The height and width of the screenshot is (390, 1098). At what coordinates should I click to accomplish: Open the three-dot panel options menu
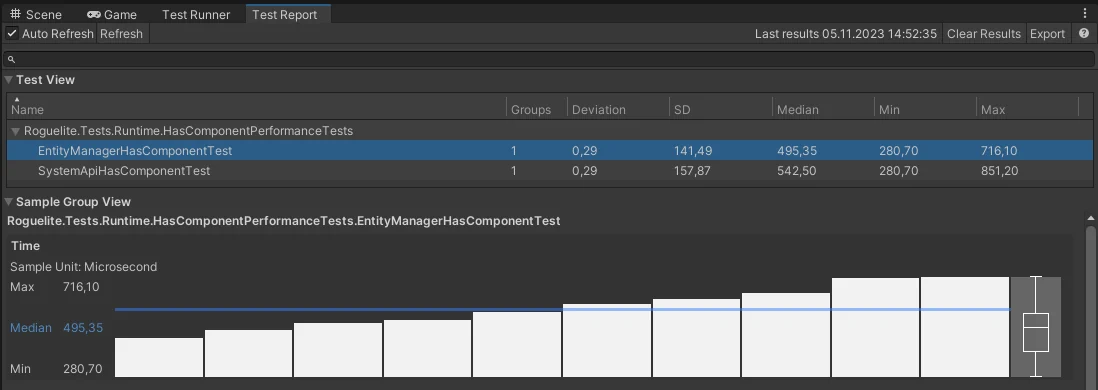[1085, 14]
